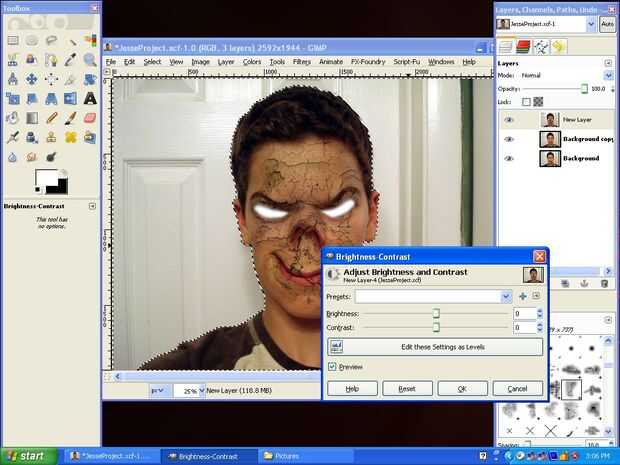Screen dimensions: 620x465
Task: Select the Blur/Sharpen tool
Action: (13, 157)
